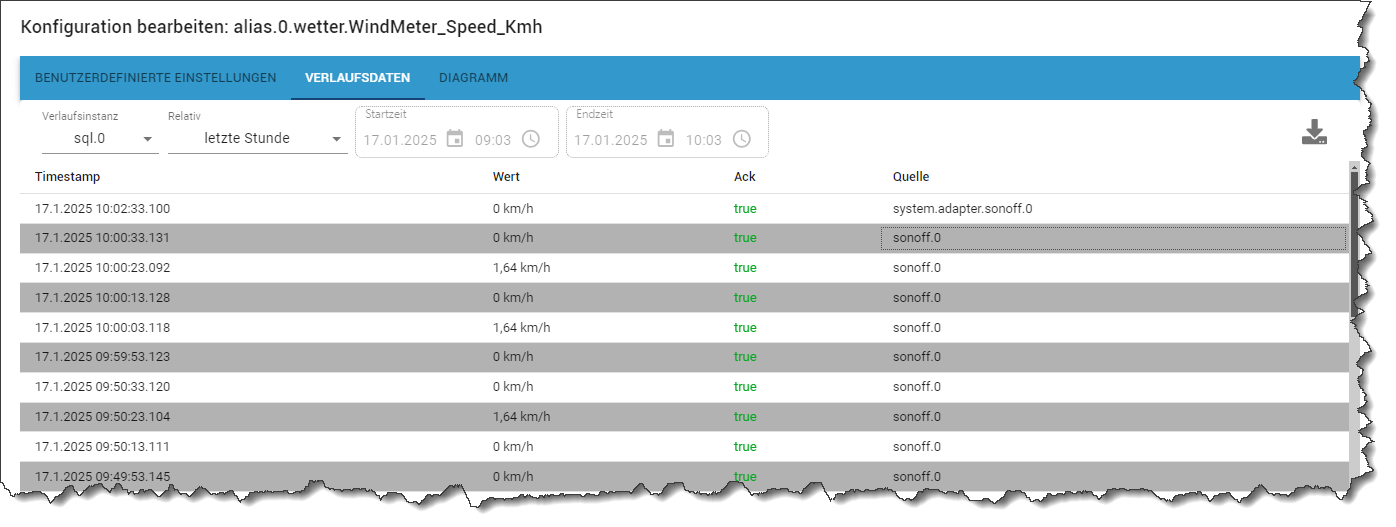Viewport: 1396px width, 527px height.
Task: Select the highlighted sonoff.0 source cell
Action: 1113,238
